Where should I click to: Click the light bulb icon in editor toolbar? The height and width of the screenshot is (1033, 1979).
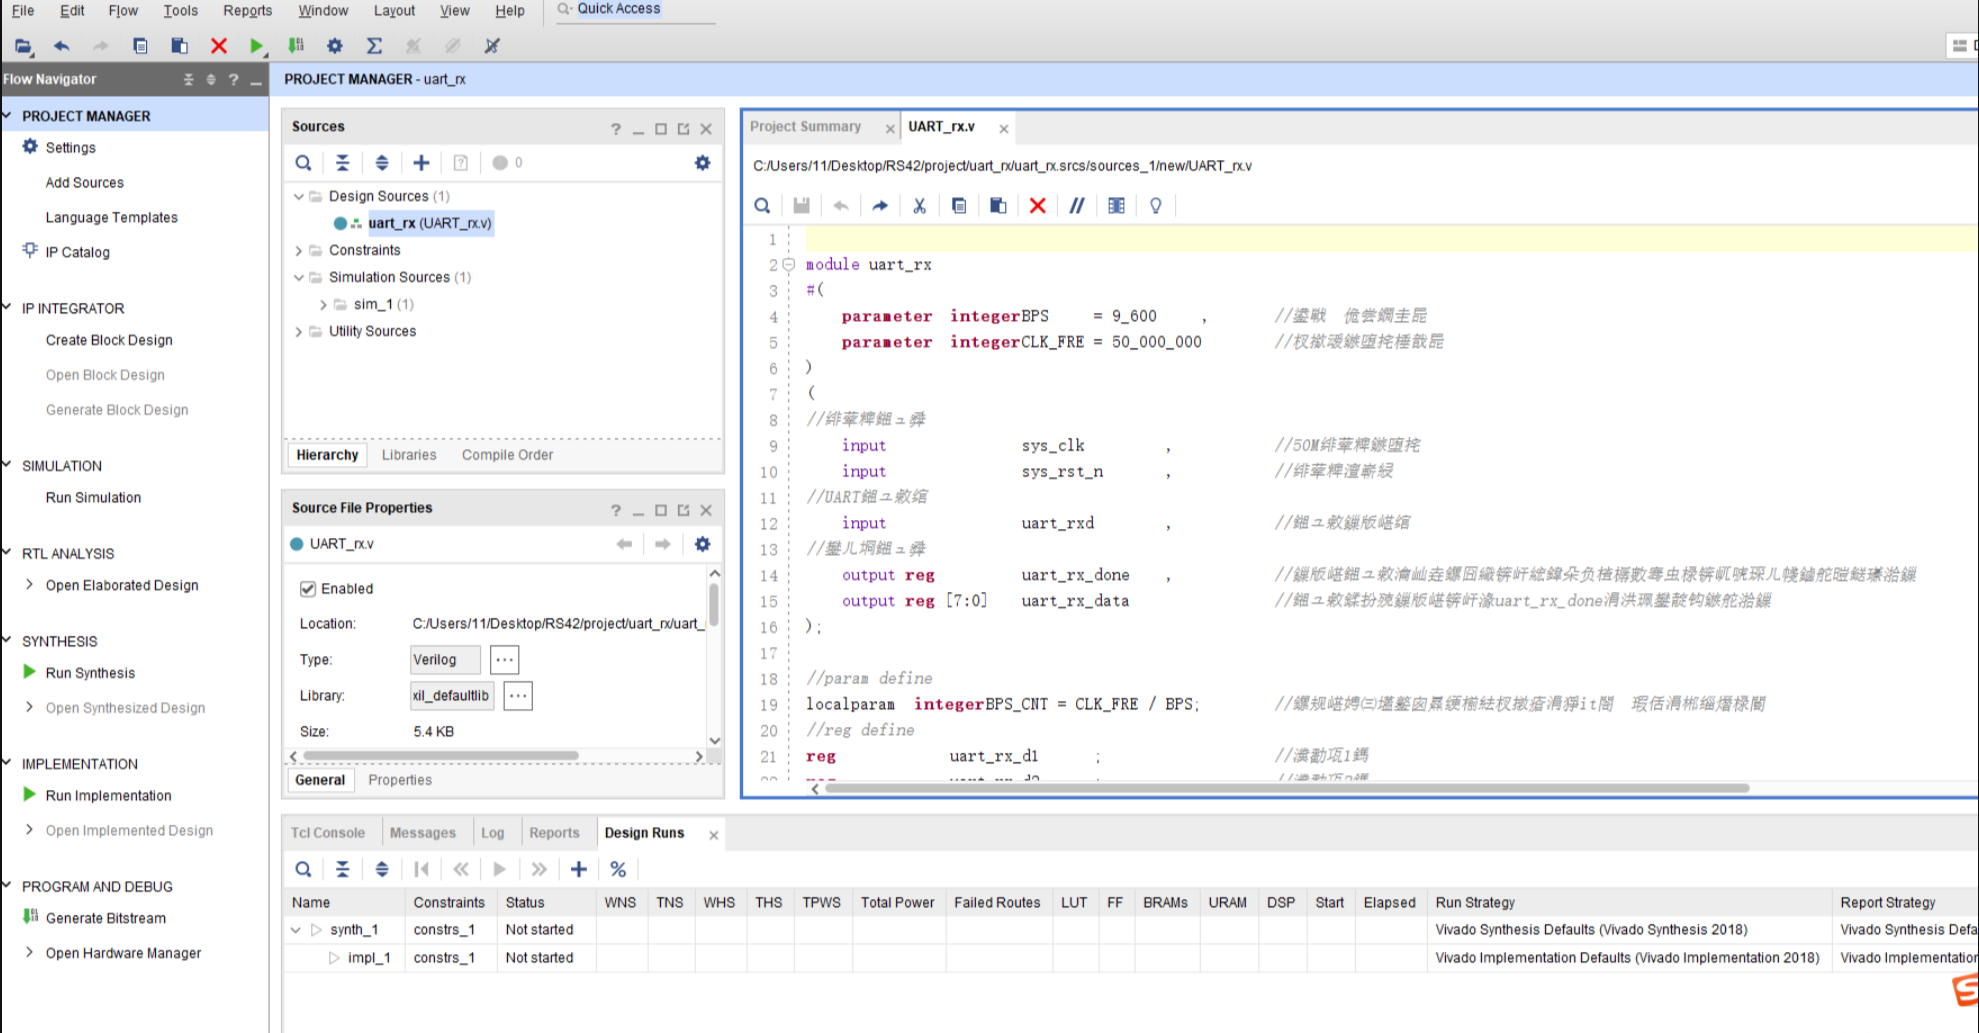(x=1156, y=206)
